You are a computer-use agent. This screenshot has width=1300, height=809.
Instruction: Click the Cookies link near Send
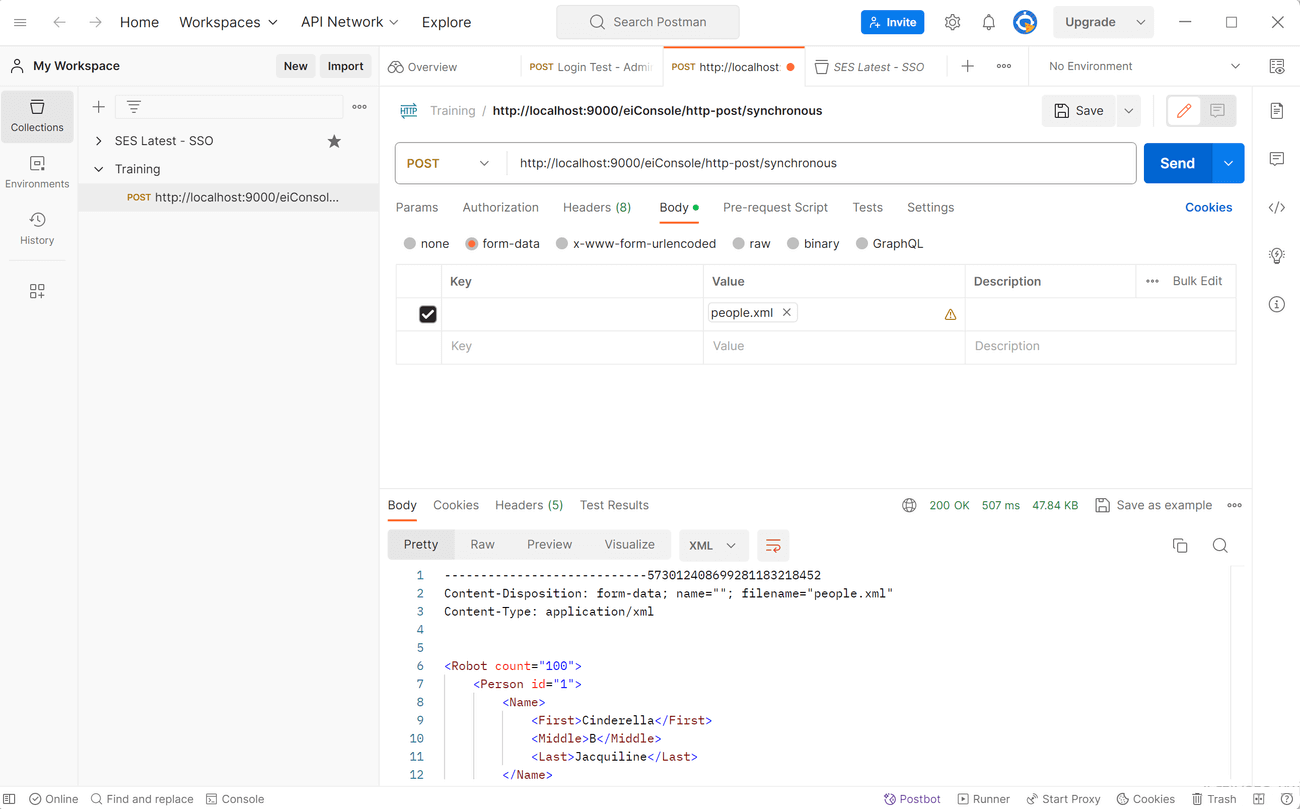pos(1208,208)
